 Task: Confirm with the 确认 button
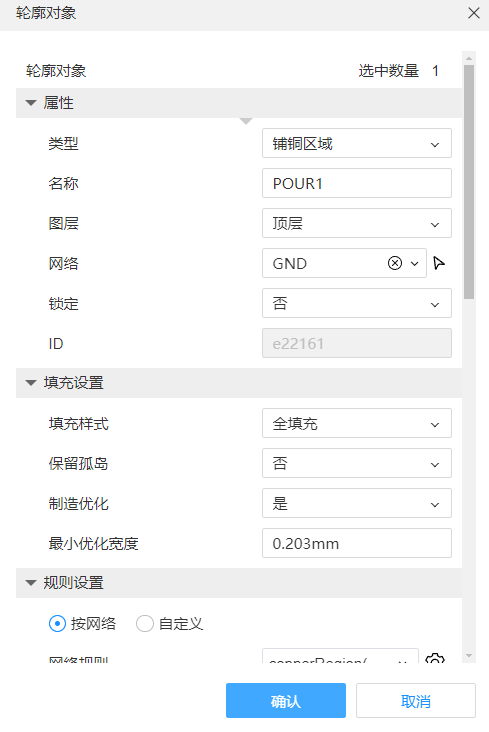[x=286, y=701]
